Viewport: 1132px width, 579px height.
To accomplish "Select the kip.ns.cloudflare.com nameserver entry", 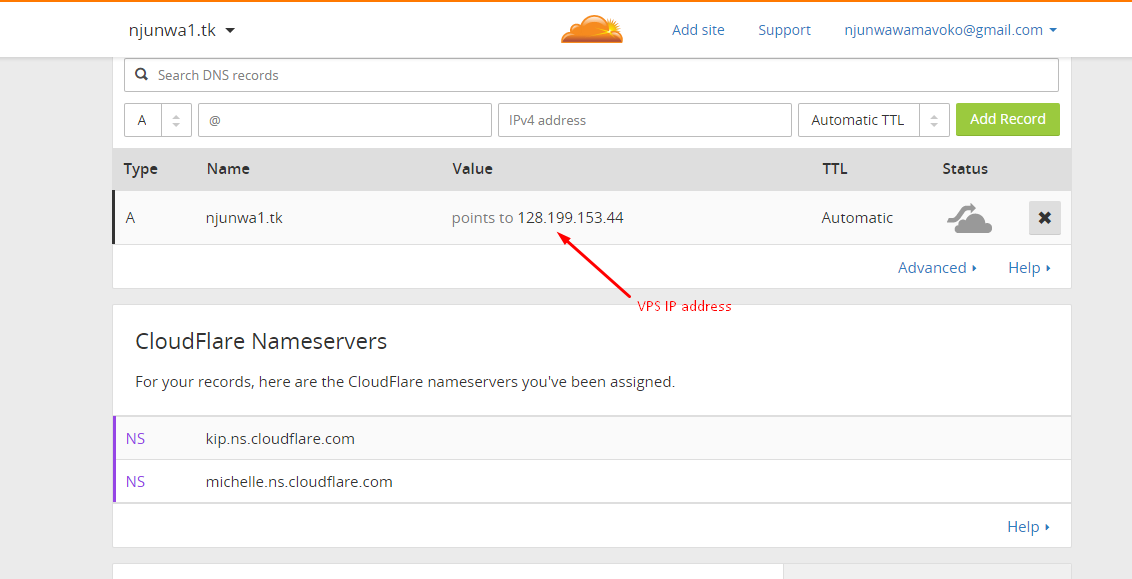I will [x=280, y=439].
